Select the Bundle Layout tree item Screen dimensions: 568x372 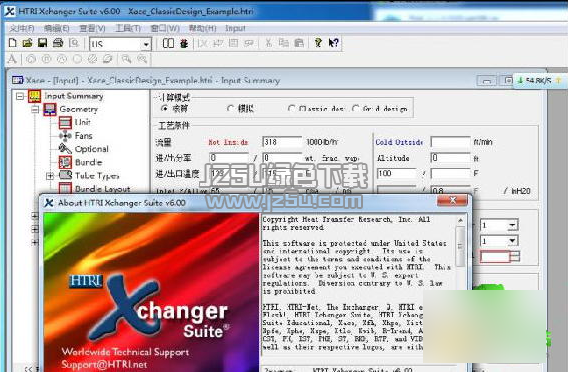pyautogui.click(x=102, y=189)
